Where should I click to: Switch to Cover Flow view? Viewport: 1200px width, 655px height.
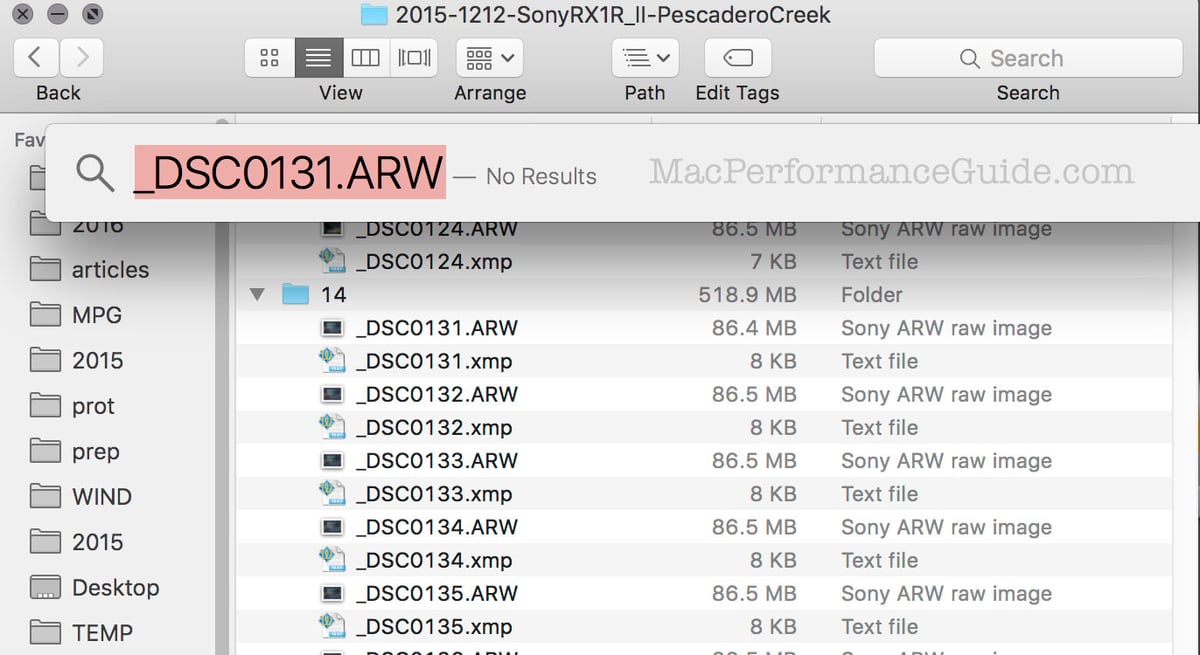tap(414, 58)
